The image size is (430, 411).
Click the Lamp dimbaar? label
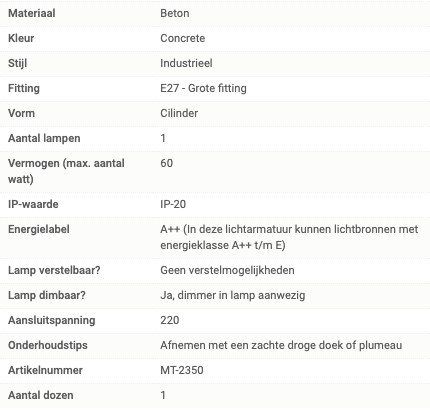47,295
